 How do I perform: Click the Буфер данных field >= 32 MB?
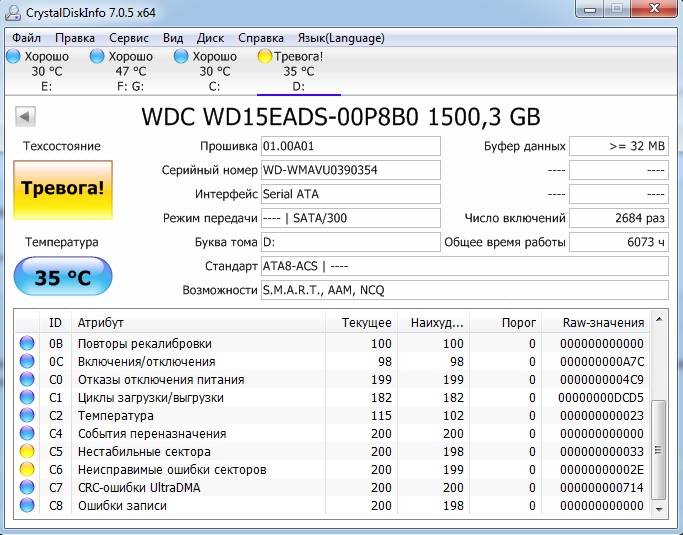pos(619,146)
